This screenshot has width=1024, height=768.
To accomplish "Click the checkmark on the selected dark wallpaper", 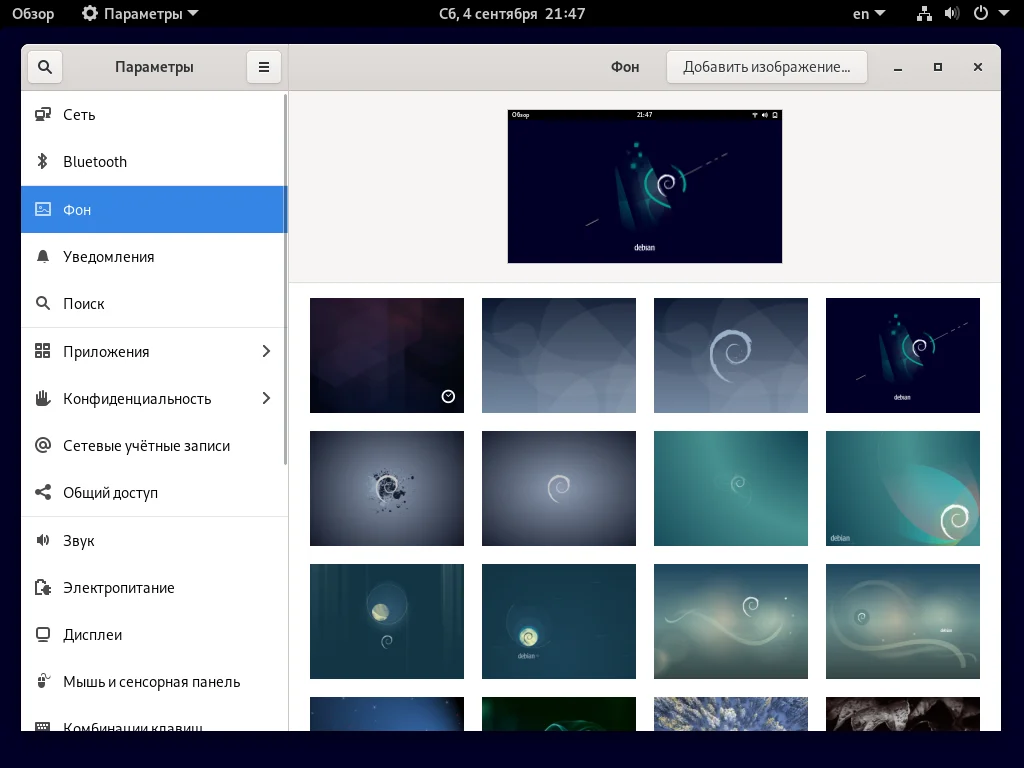I will (x=448, y=396).
